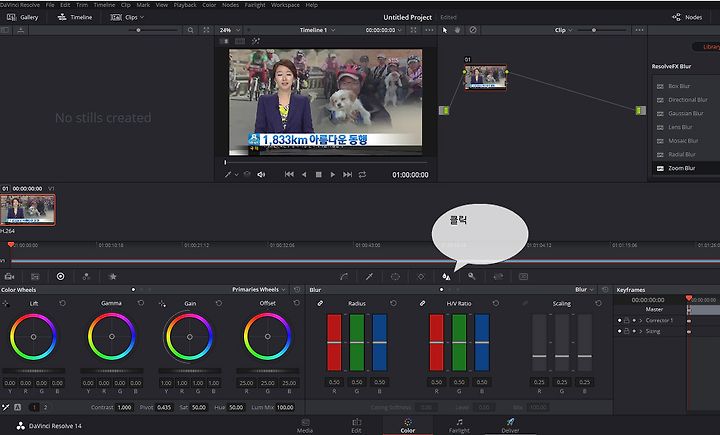The width and height of the screenshot is (720, 435).
Task: Open the Color menu
Action: (x=209, y=5)
